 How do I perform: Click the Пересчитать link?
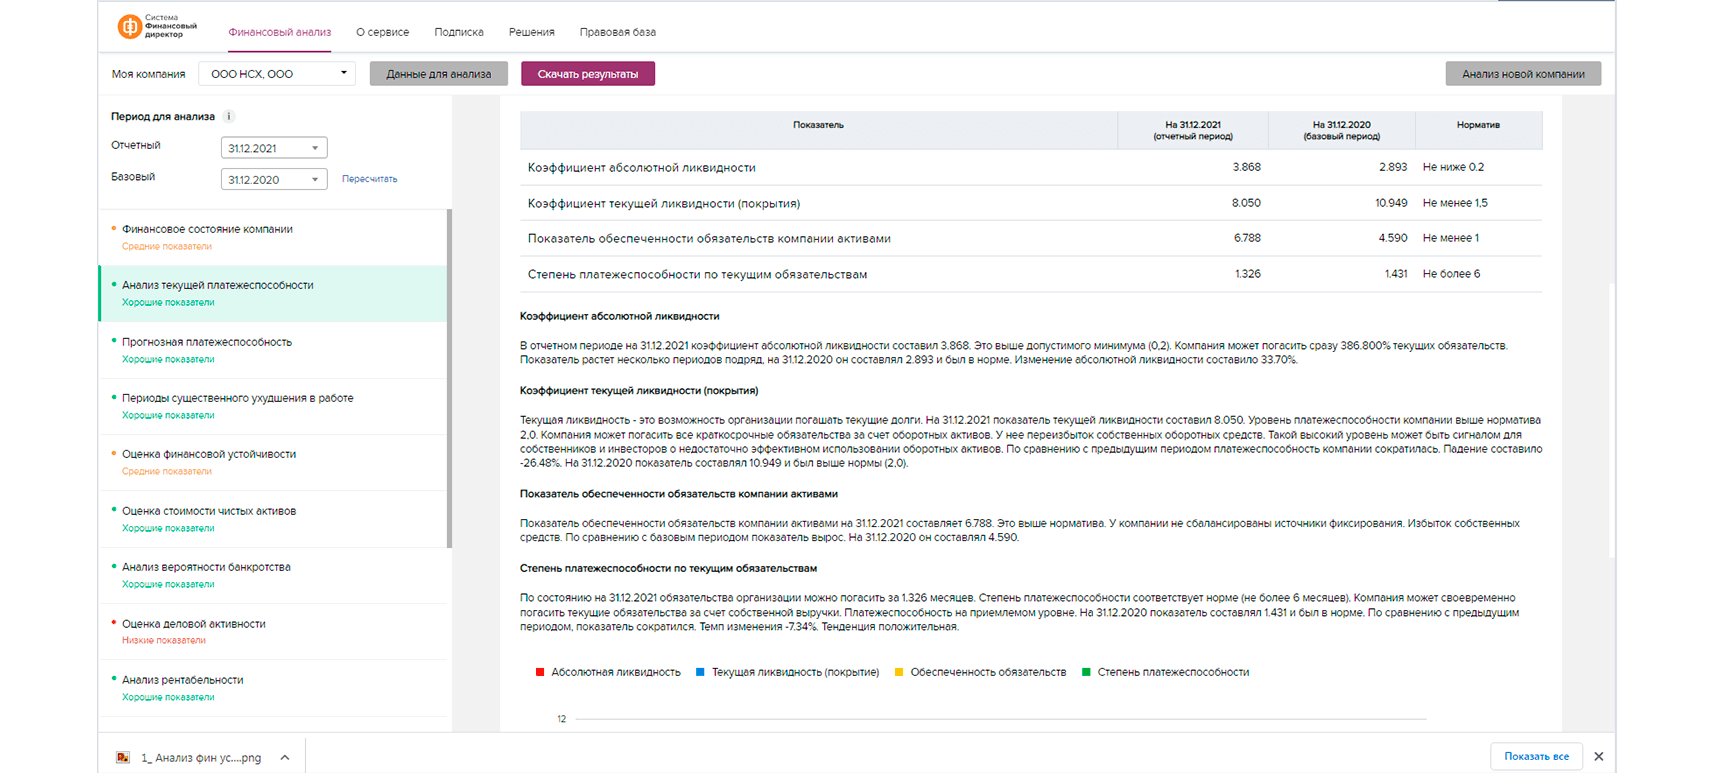point(369,179)
